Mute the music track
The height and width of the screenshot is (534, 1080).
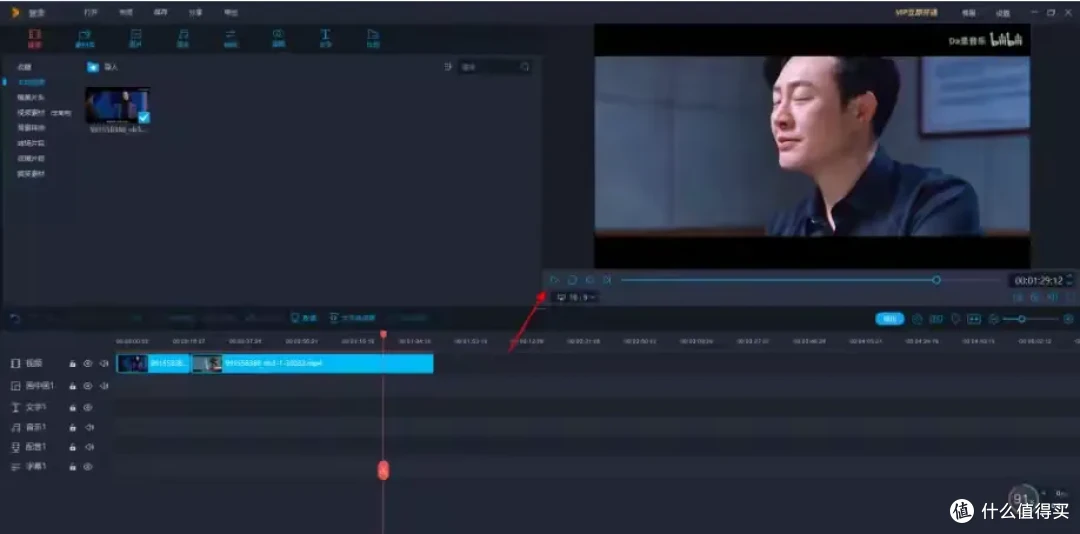pos(89,427)
